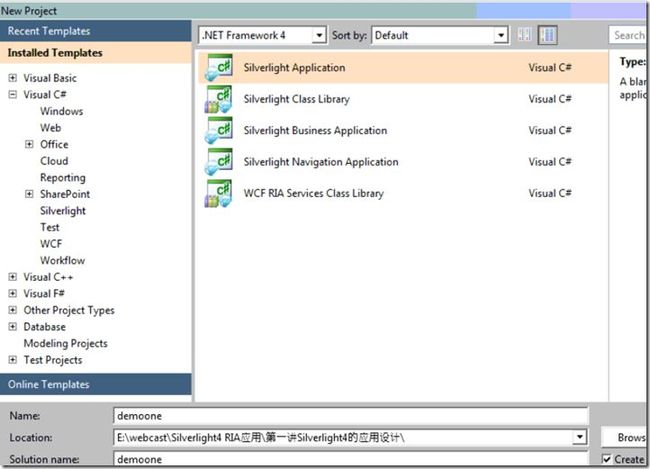Select Silverlight Navigation Application text
The height and width of the screenshot is (469, 650).
321,162
